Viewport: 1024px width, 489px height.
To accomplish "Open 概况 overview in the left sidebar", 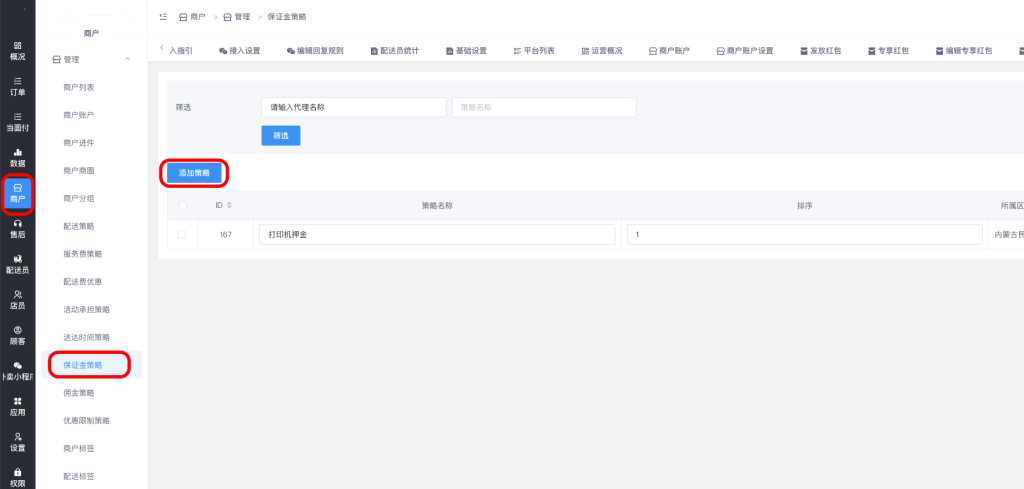I will 17,51.
